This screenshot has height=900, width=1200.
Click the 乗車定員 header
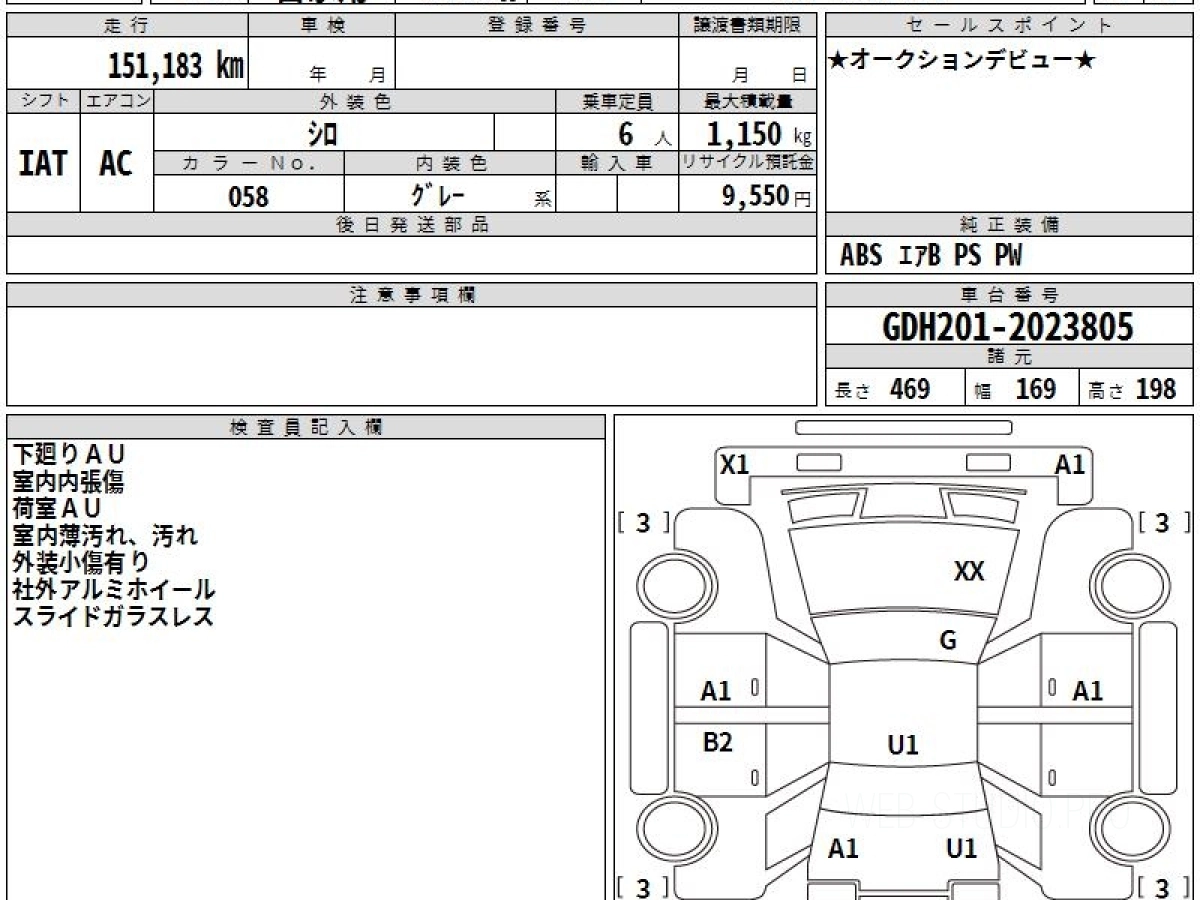[x=617, y=101]
